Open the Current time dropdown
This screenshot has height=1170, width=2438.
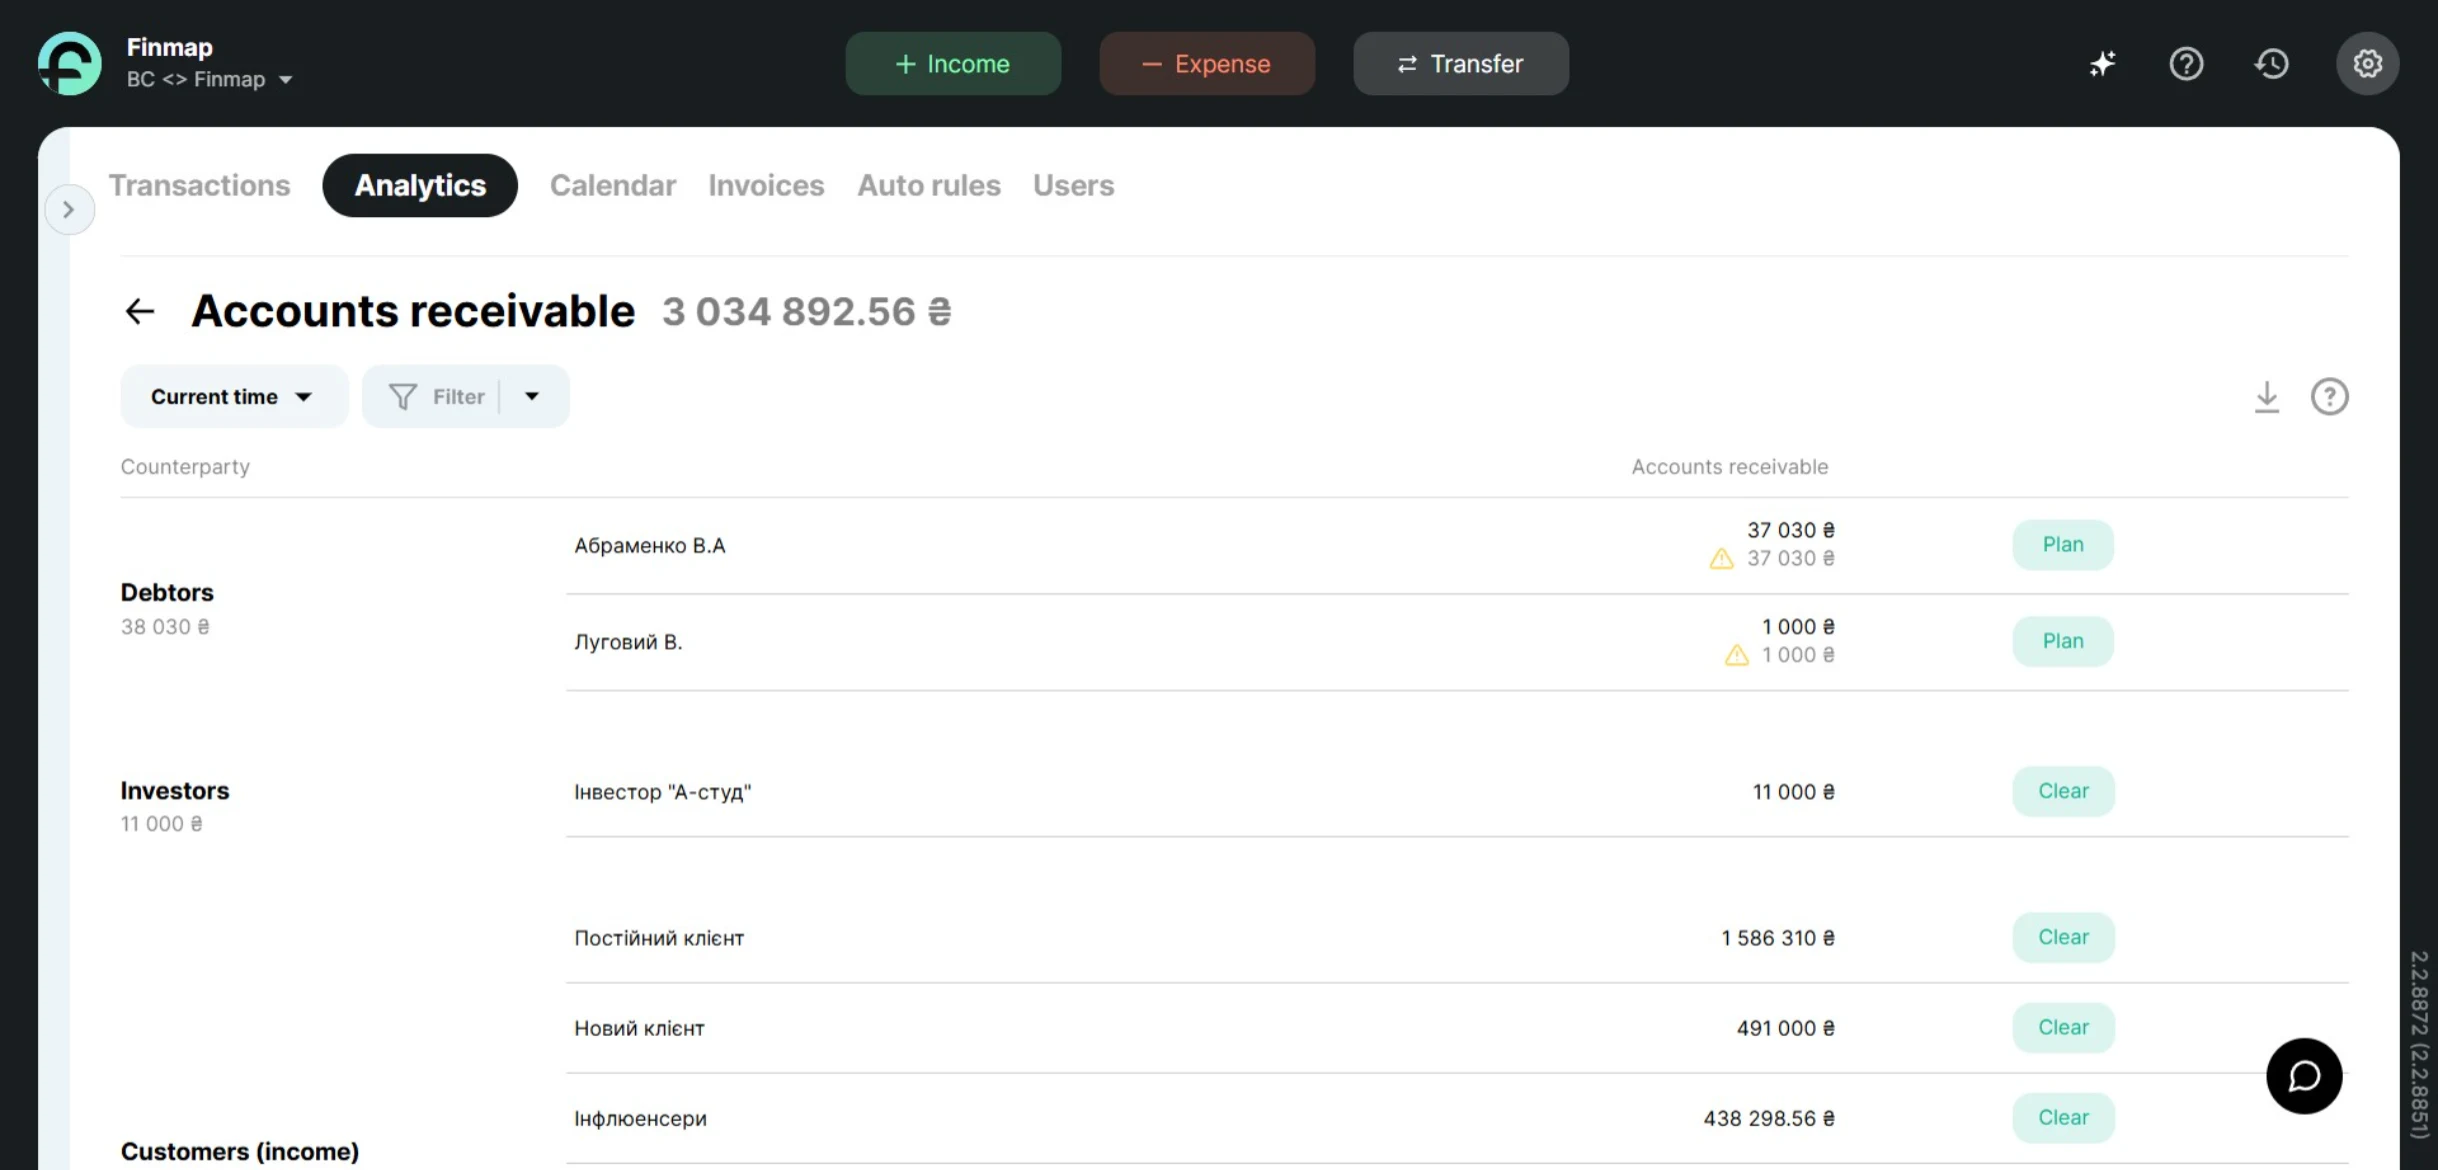tap(233, 396)
